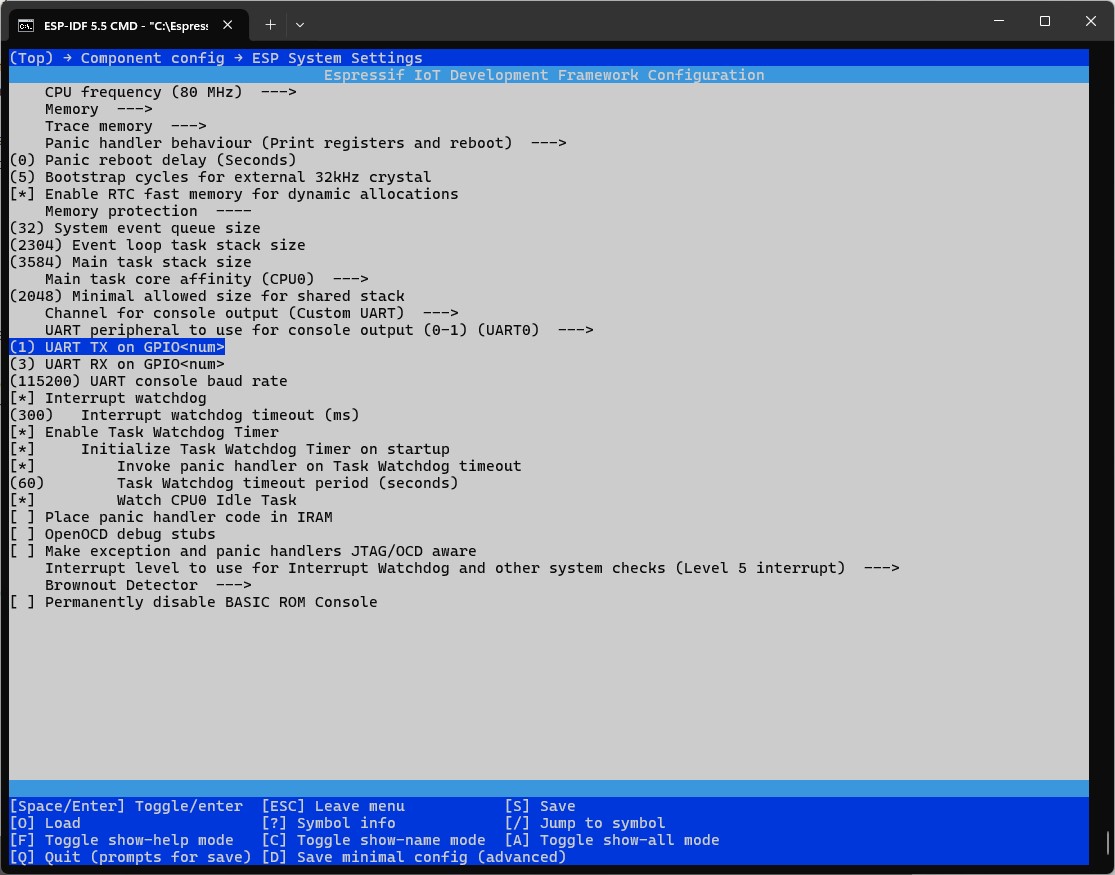The height and width of the screenshot is (875, 1115).
Task: Minimize the terminal window
Action: [998, 21]
